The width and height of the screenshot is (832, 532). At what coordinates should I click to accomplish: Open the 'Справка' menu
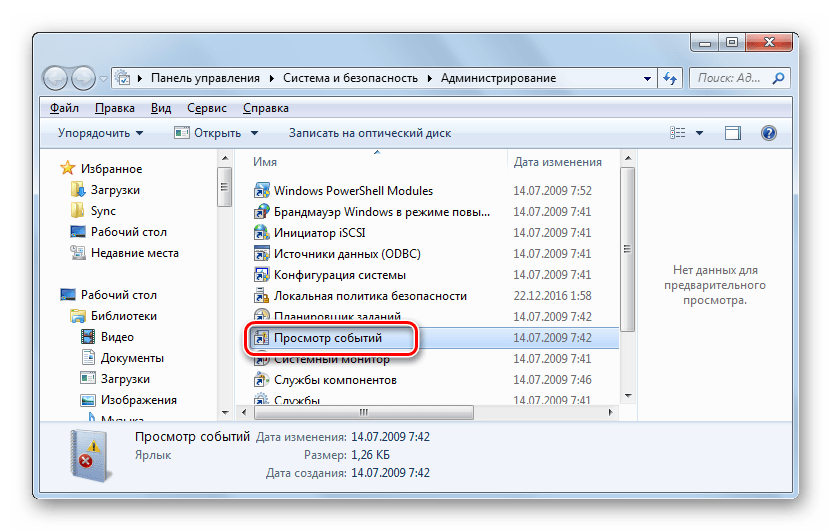tap(266, 108)
